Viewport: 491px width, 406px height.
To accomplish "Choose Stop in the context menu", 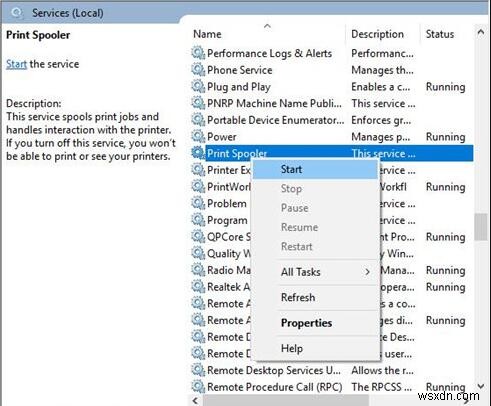I will tap(315, 189).
